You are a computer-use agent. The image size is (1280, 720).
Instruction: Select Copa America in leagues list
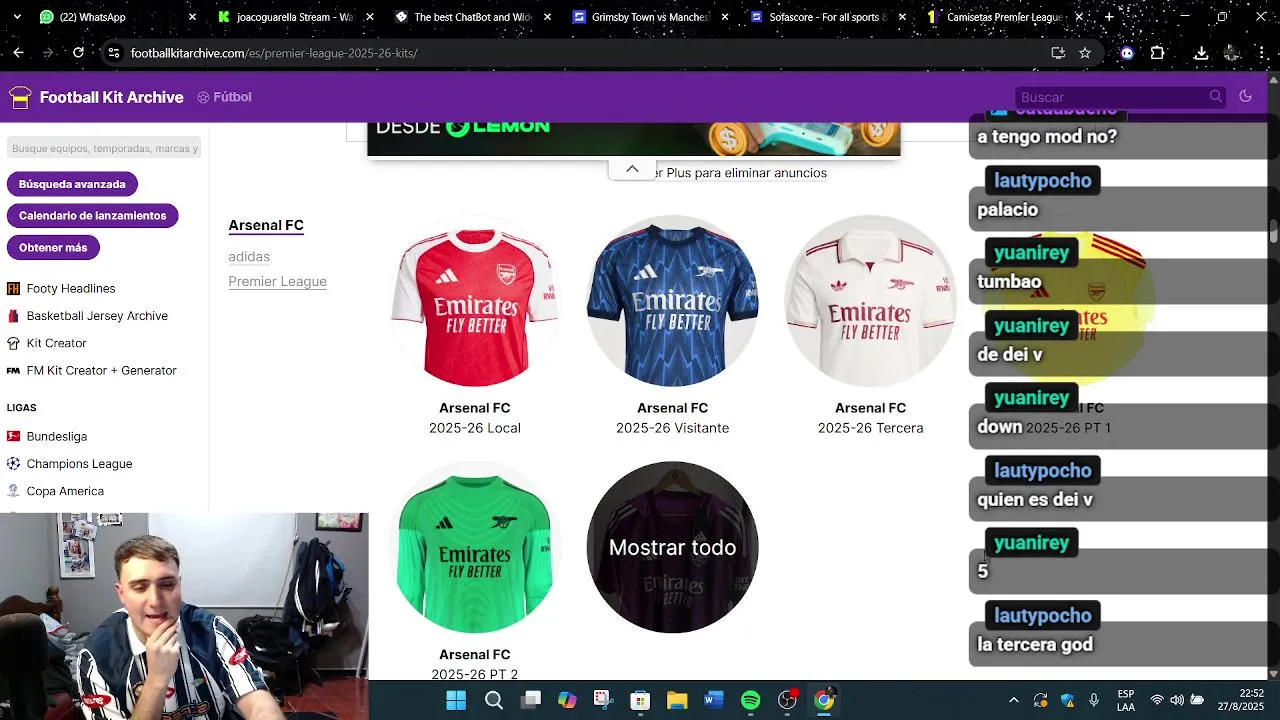pos(65,491)
